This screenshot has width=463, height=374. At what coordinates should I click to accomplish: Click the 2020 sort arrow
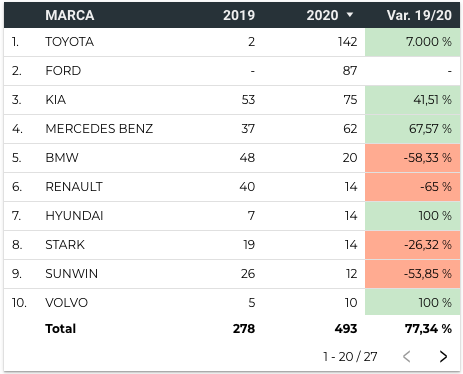(x=350, y=15)
